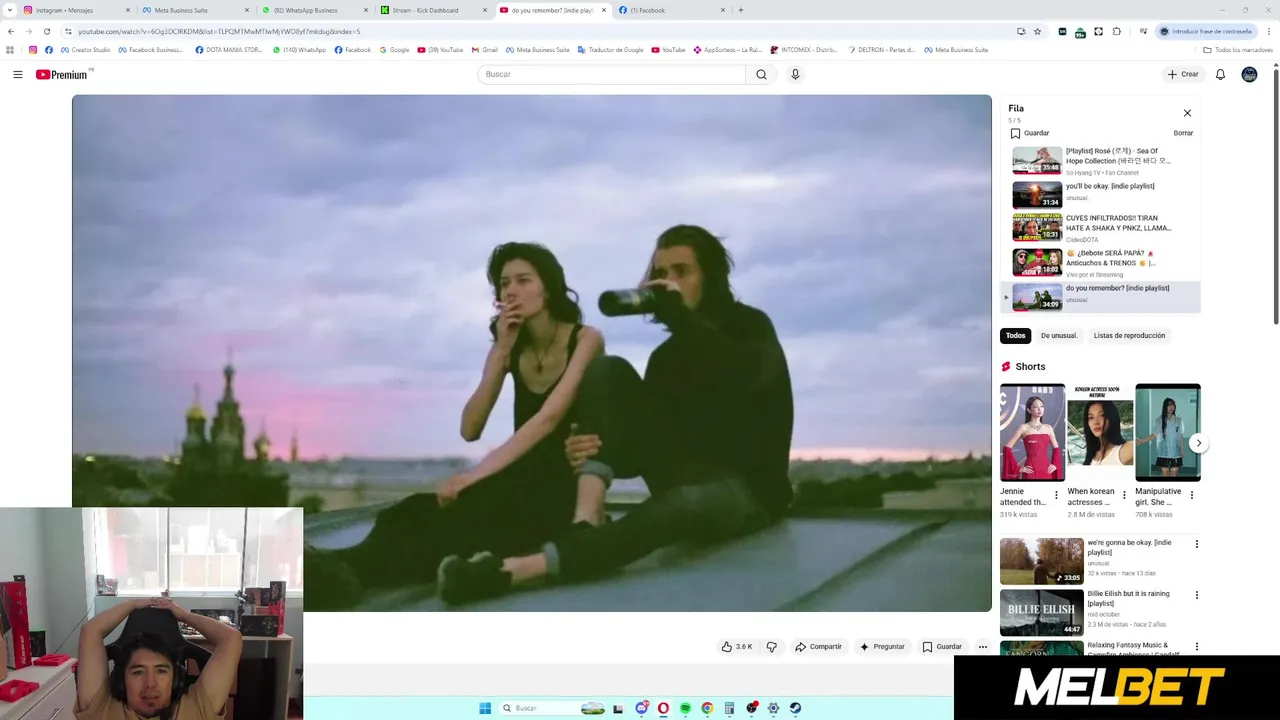The width and height of the screenshot is (1280, 720).
Task: Play 'you'll be okay' queue item
Action: tap(1100, 194)
